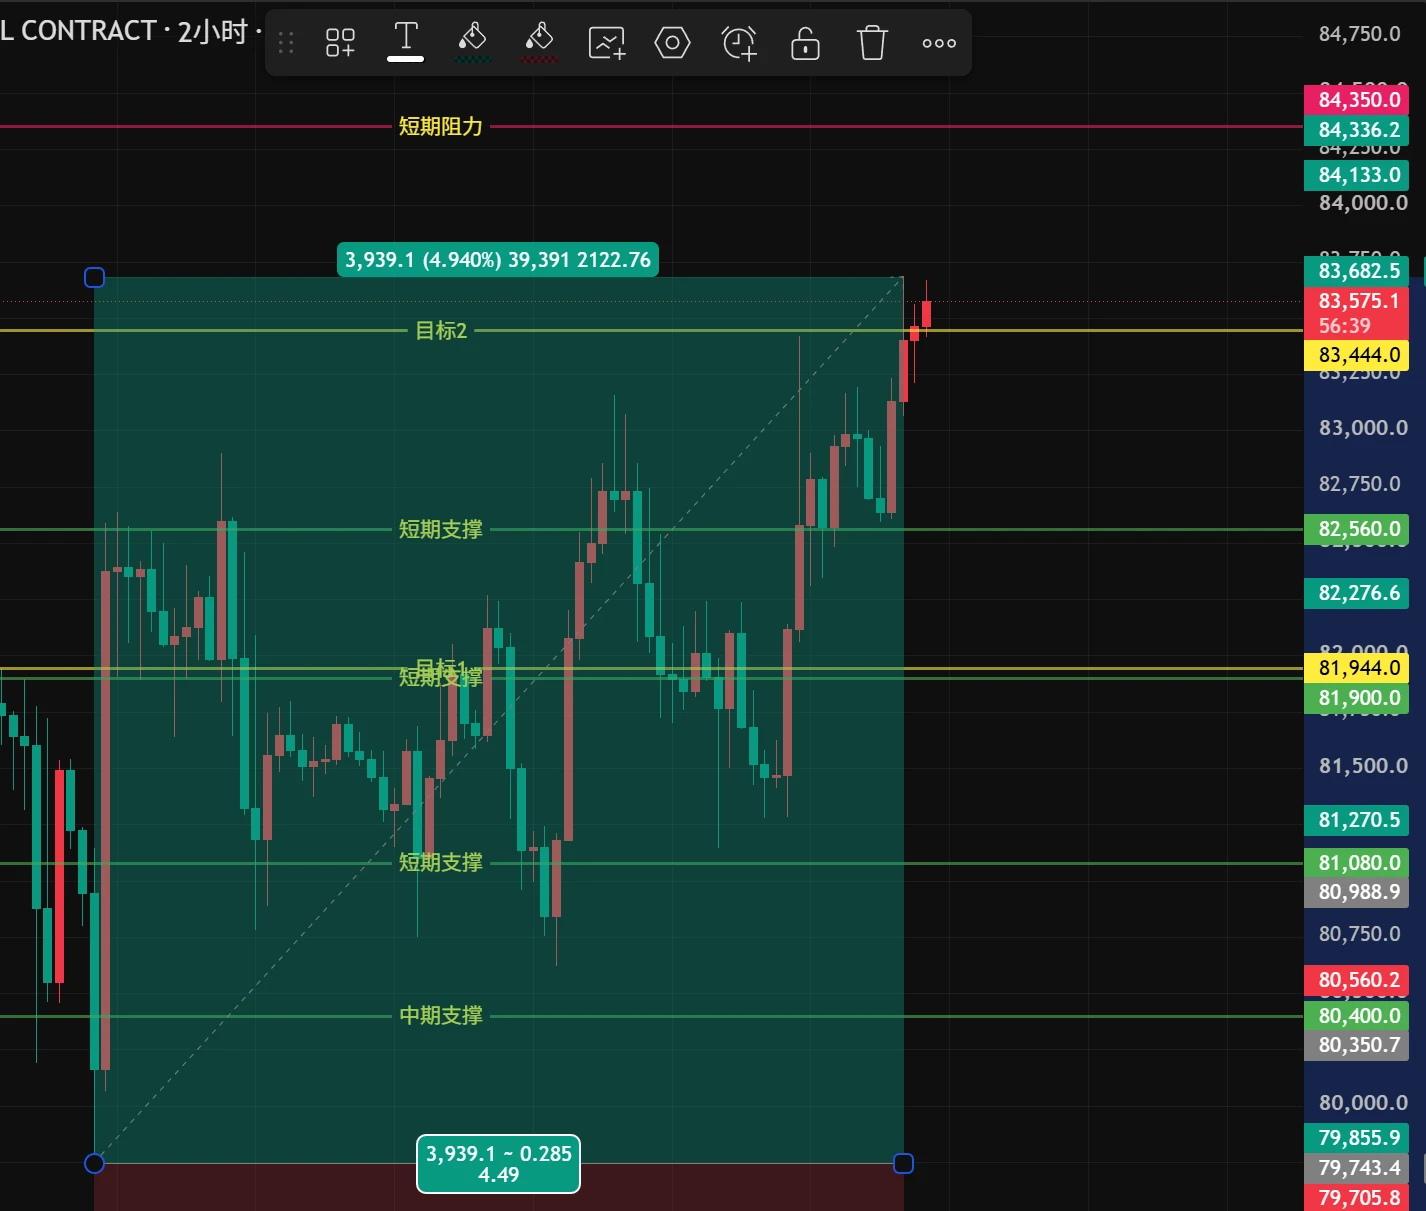1426x1211 pixels.
Task: Click the 79,855.9 price label
Action: (x=1357, y=1138)
